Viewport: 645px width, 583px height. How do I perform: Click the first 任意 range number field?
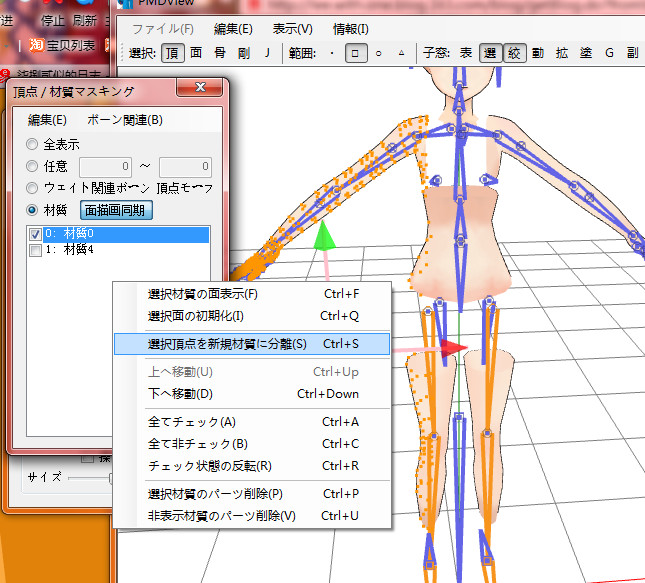[105, 166]
